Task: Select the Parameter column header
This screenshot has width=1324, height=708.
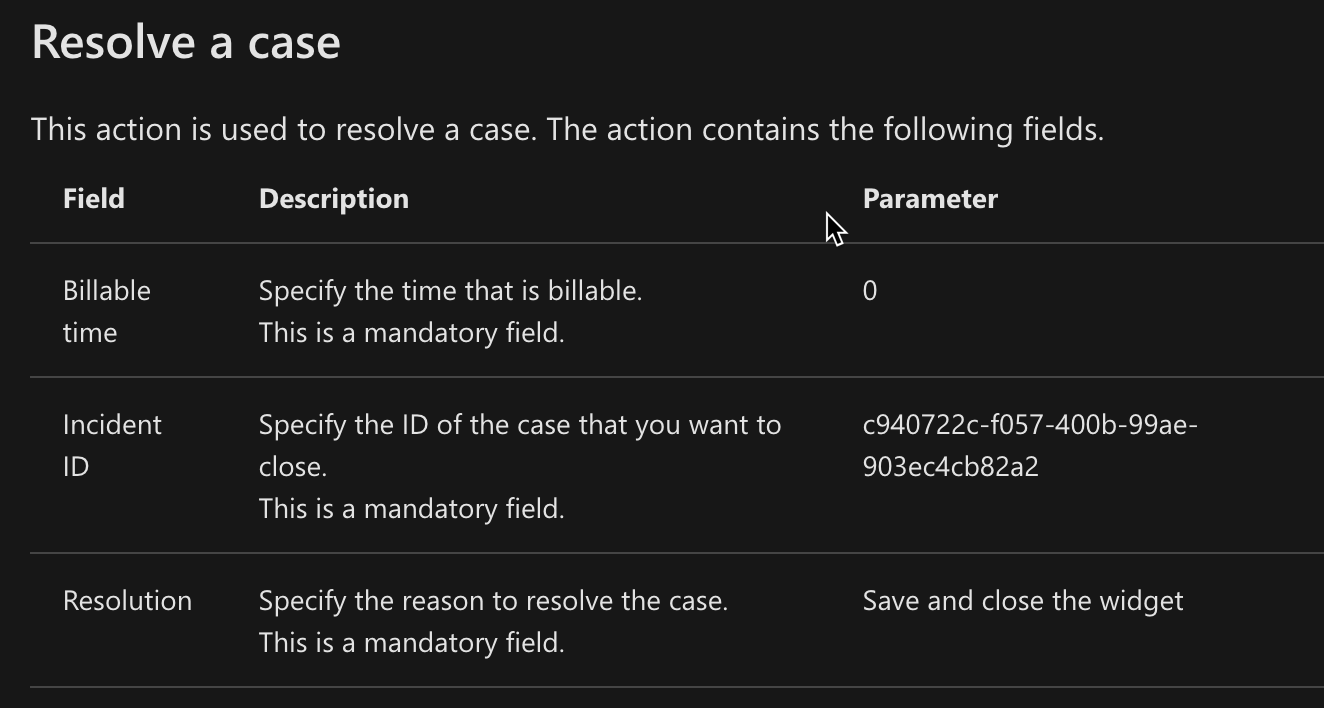Action: pyautogui.click(x=930, y=199)
